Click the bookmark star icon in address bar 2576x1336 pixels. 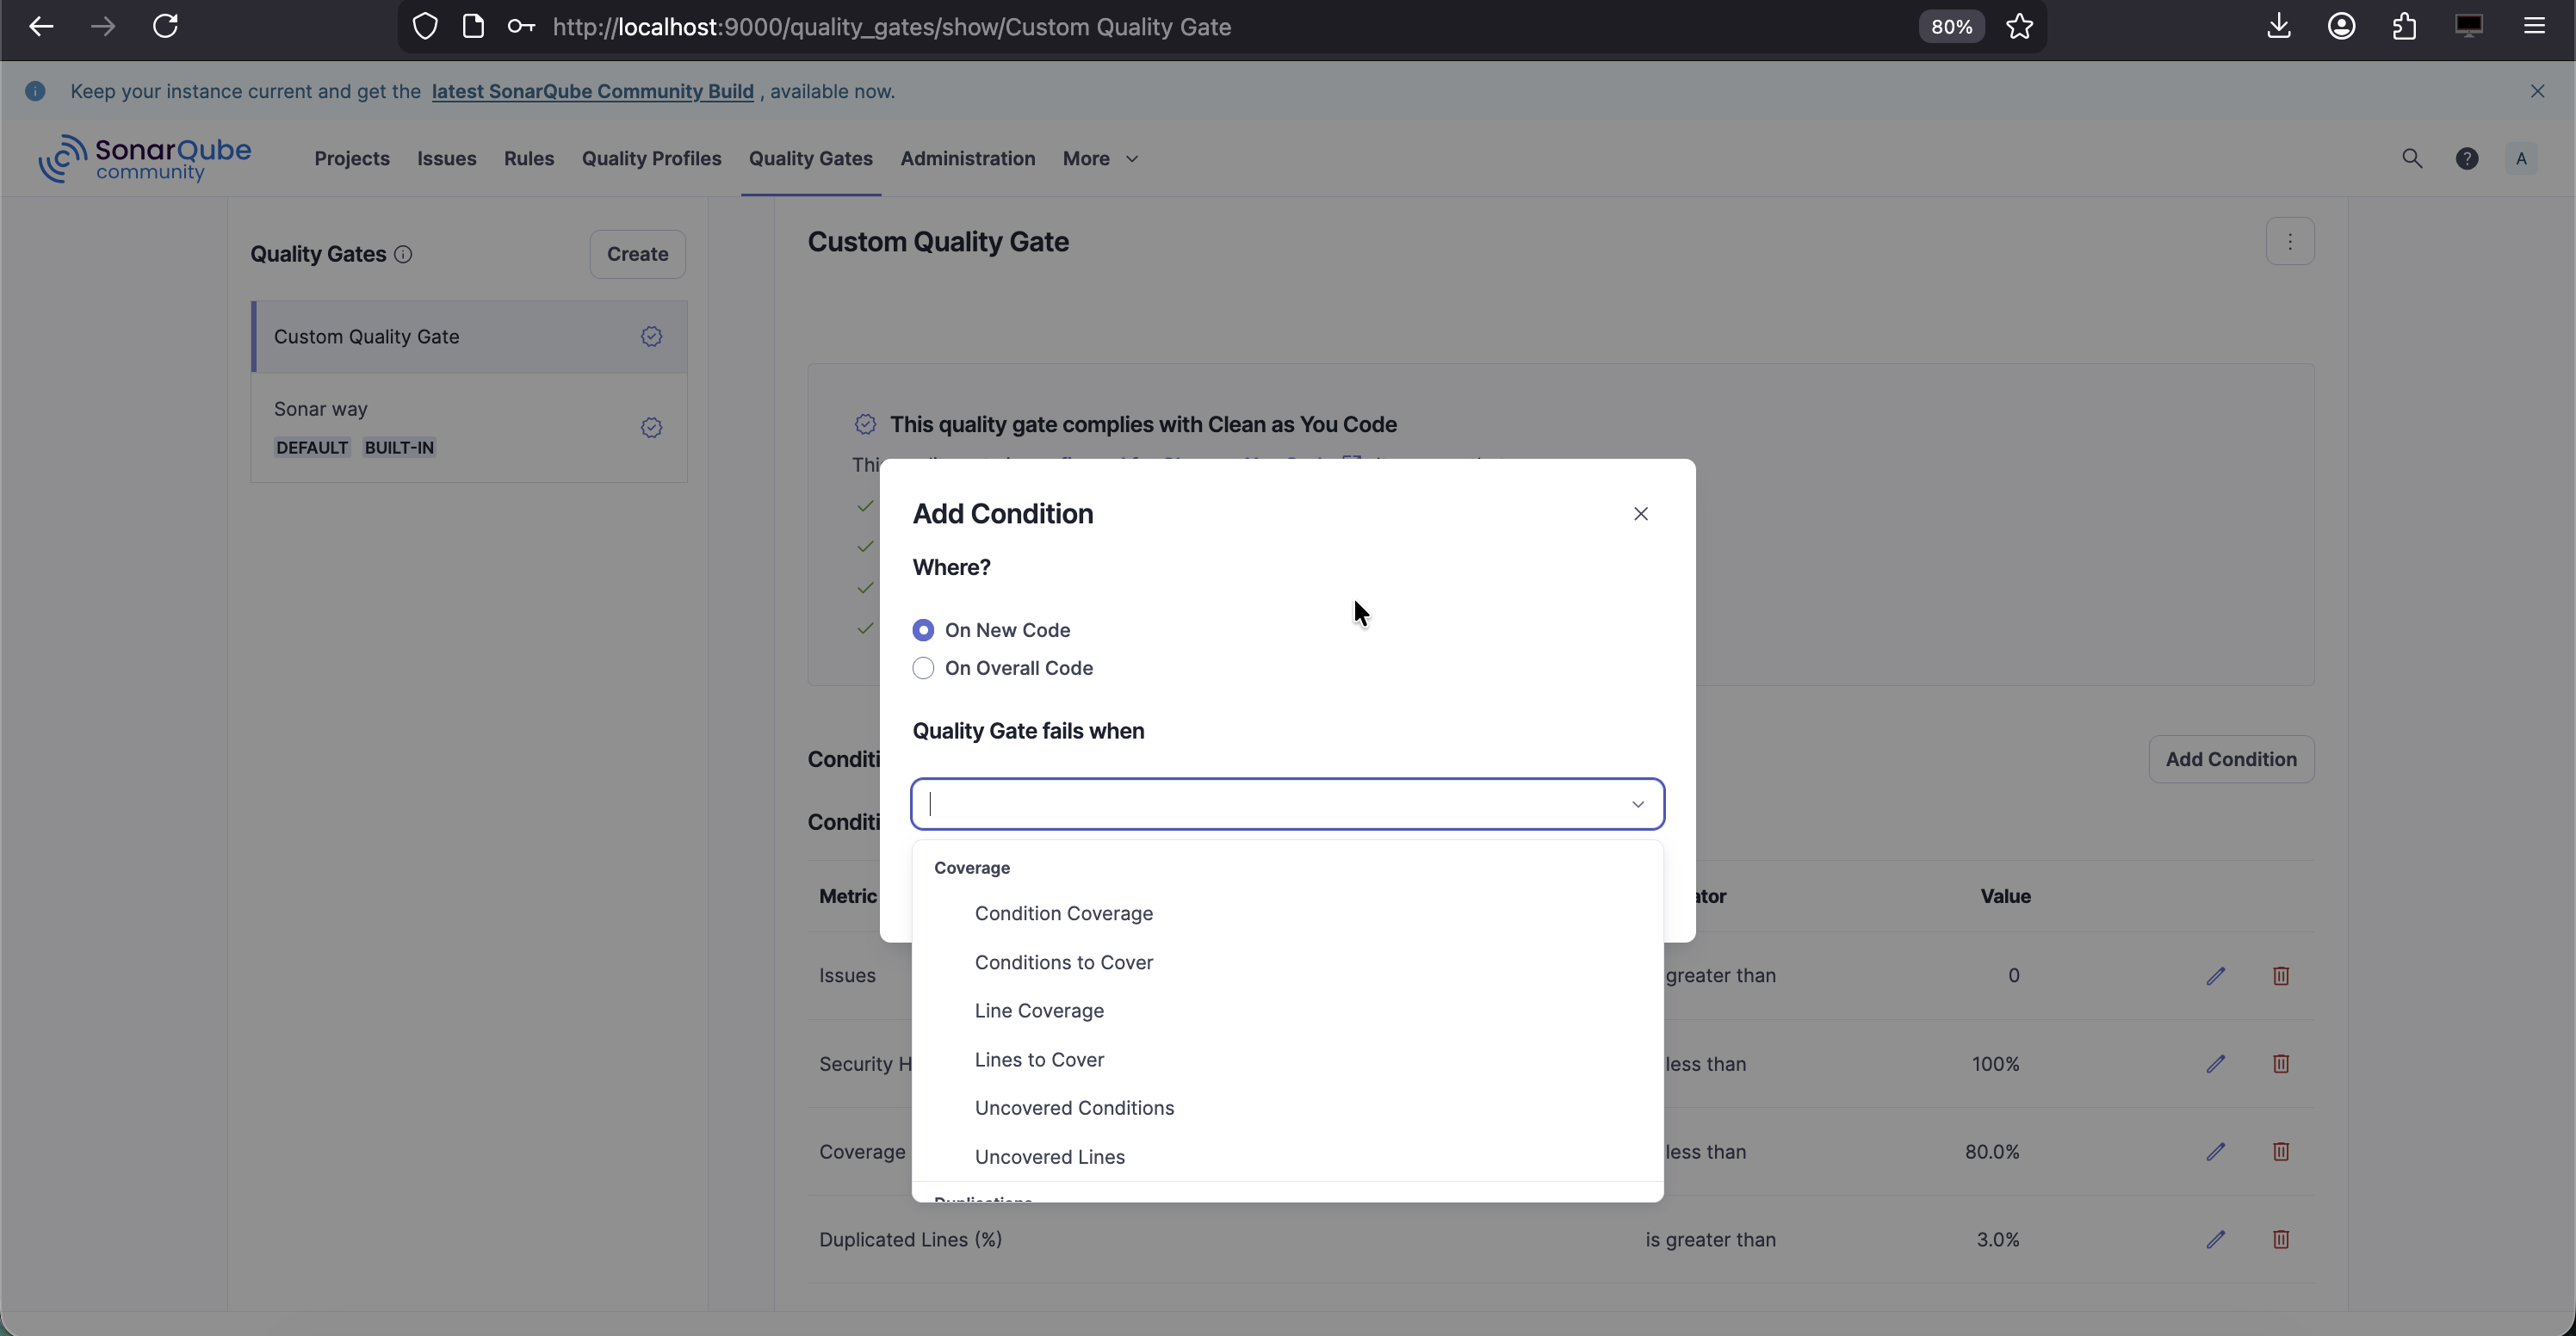point(2019,27)
